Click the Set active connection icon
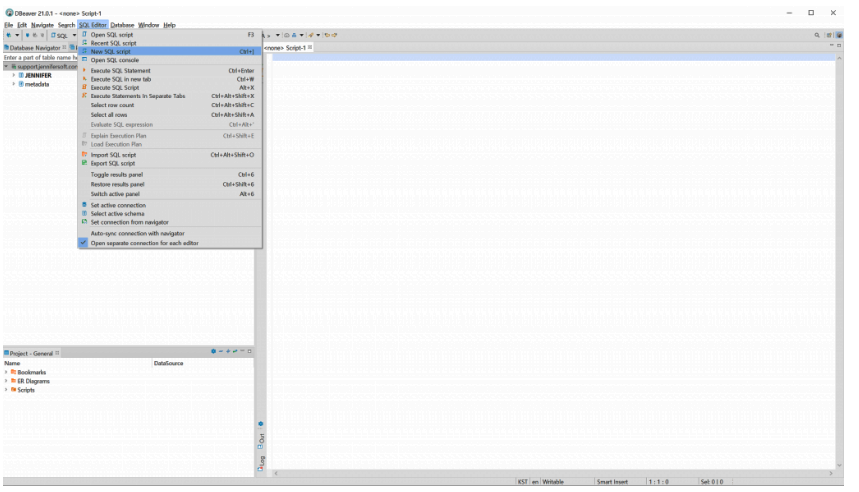Viewport: 859px width, 492px height. 83,205
